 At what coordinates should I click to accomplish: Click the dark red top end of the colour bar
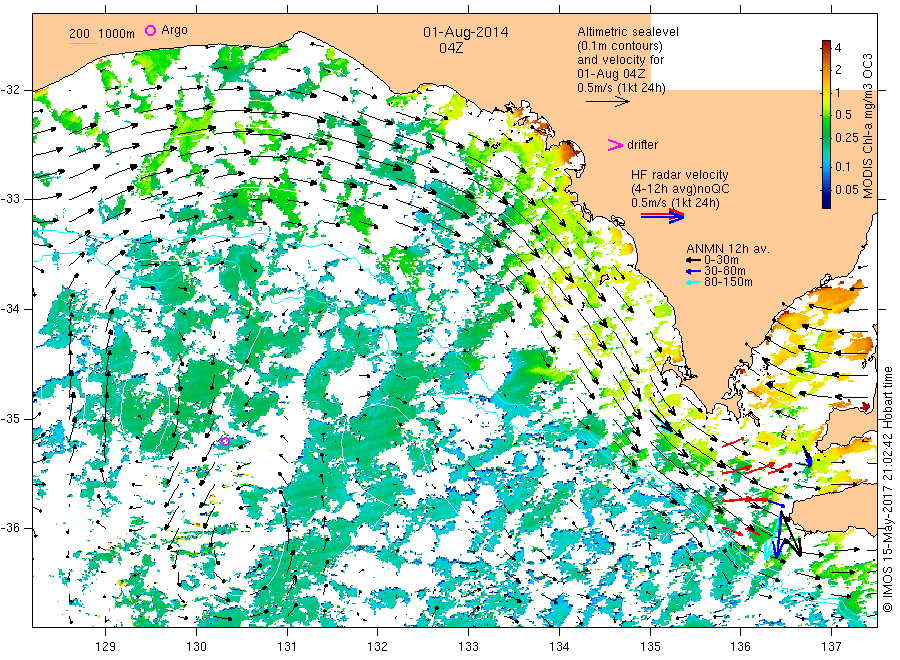click(x=826, y=44)
